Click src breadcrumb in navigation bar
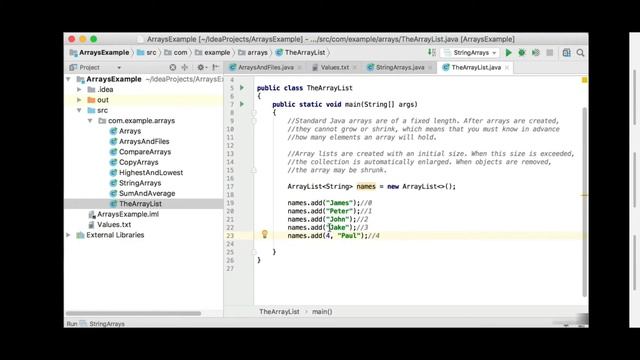 (147, 53)
